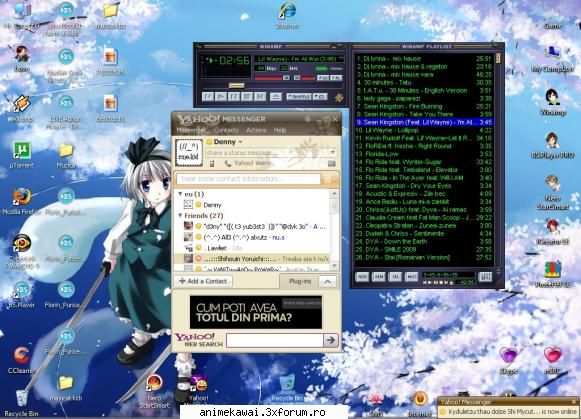Screen dimensions: 581x419
Task: Select track '17. Sean Kingston - Dry Your Eyes'
Action: click(x=424, y=186)
